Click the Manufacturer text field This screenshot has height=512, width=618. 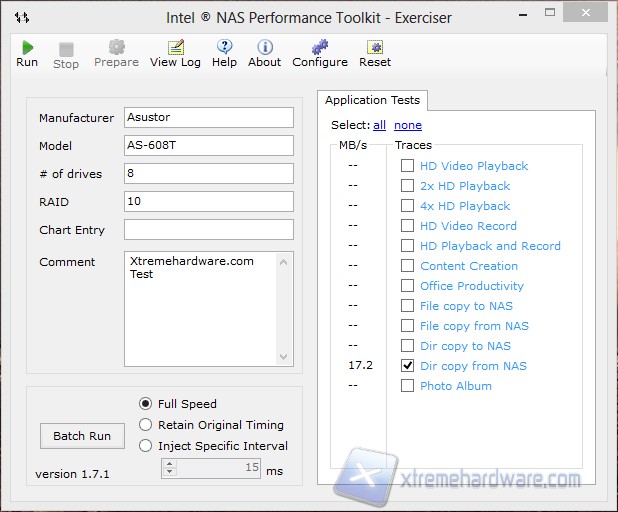click(x=208, y=118)
